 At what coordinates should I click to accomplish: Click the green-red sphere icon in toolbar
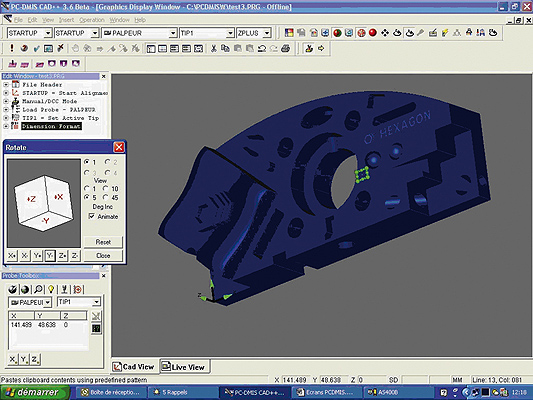click(337, 33)
